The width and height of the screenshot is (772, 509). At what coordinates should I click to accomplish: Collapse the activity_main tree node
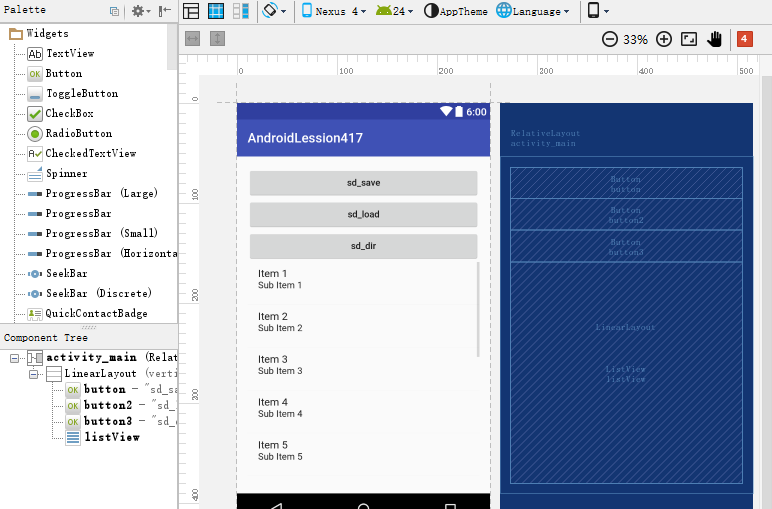tap(14, 358)
